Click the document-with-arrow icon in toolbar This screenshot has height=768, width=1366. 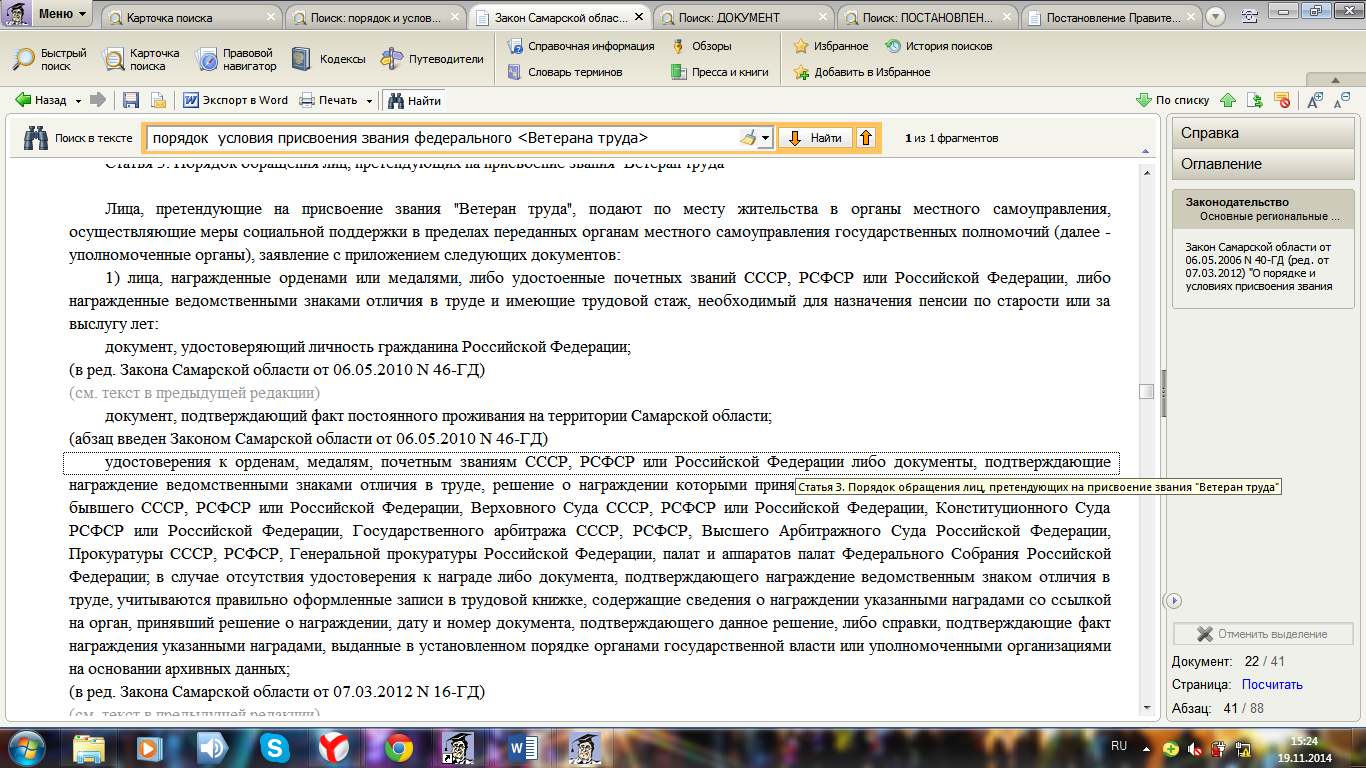click(1254, 100)
